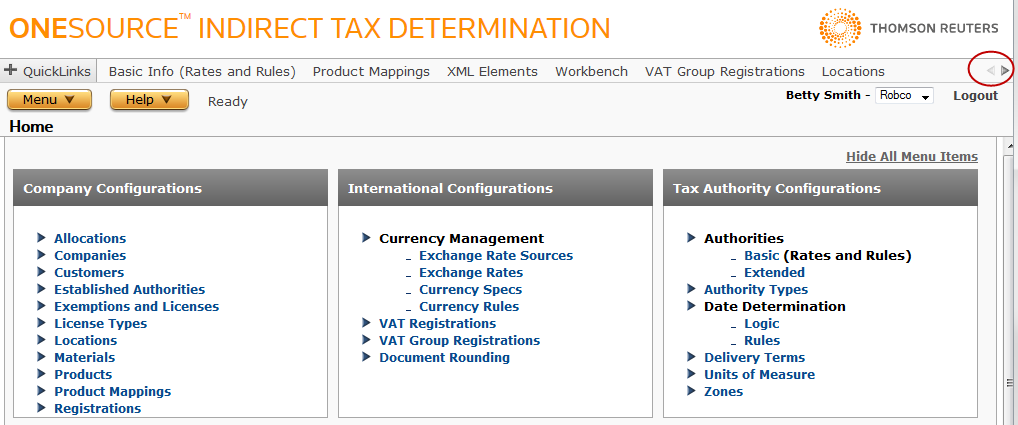Viewport: 1018px width, 425px height.
Task: Click the QuickLinks plus icon
Action: coord(12,71)
